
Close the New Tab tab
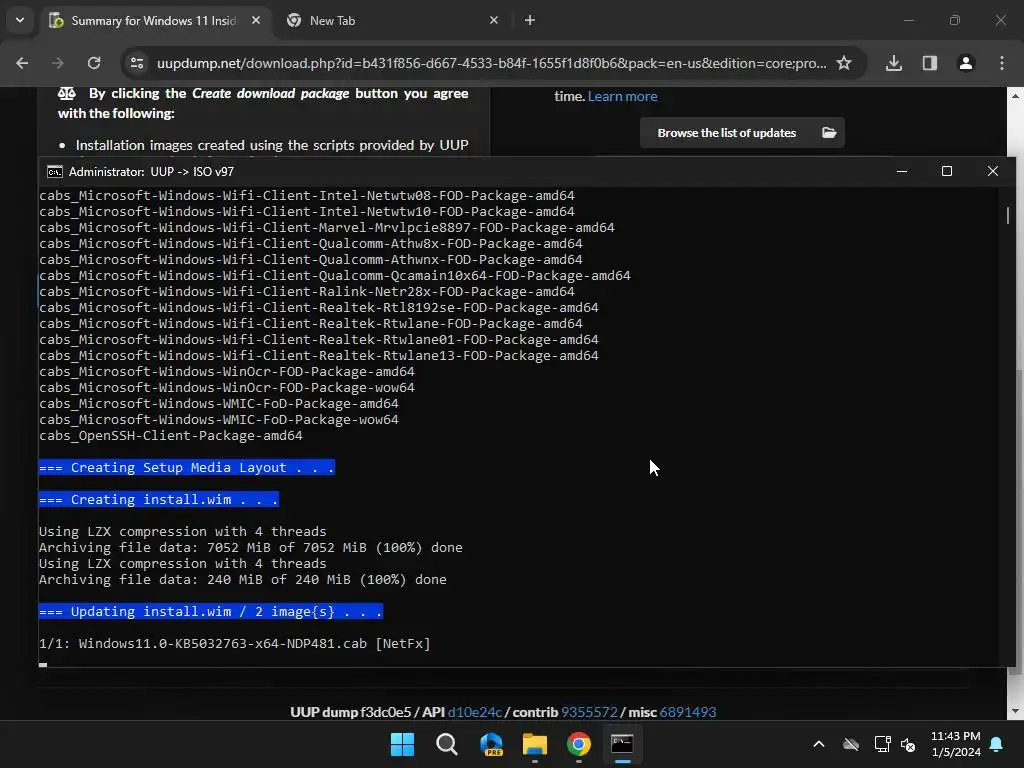click(494, 20)
